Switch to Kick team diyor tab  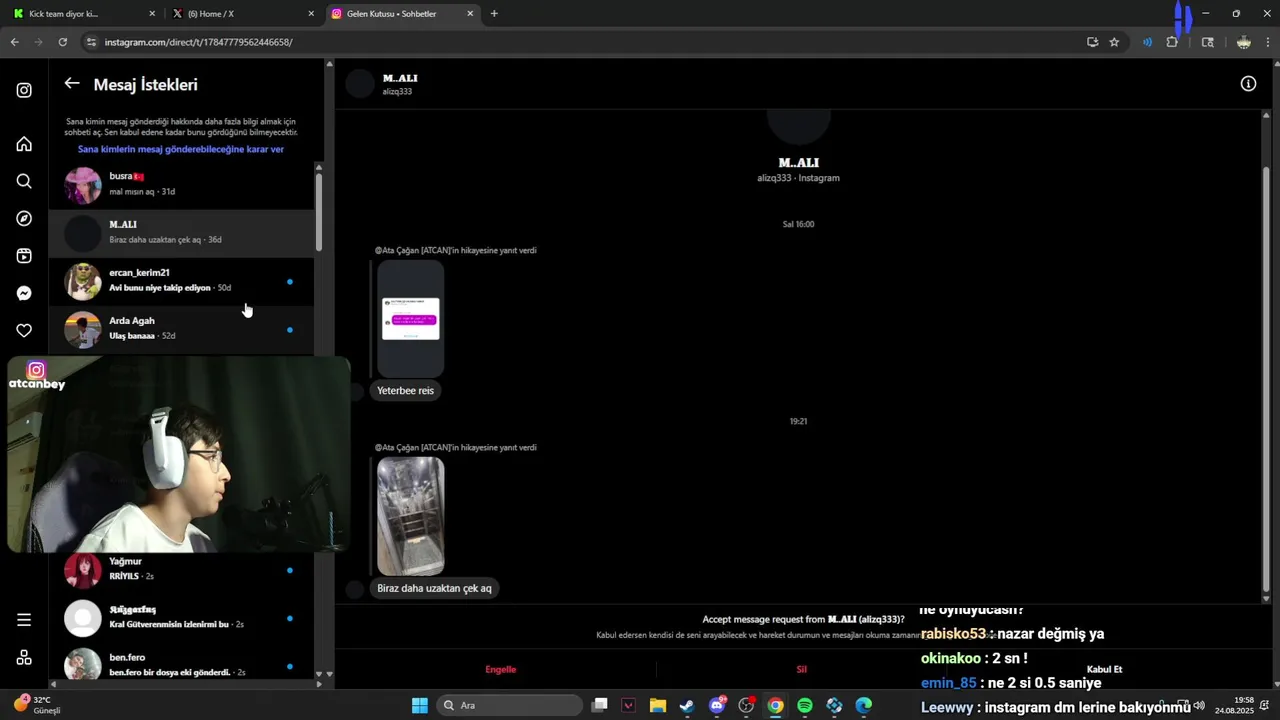point(83,14)
